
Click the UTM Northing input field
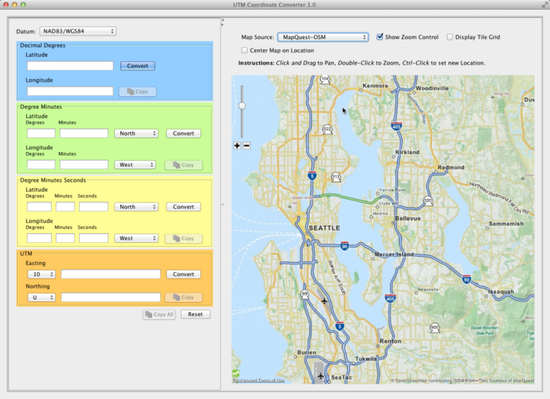111,297
